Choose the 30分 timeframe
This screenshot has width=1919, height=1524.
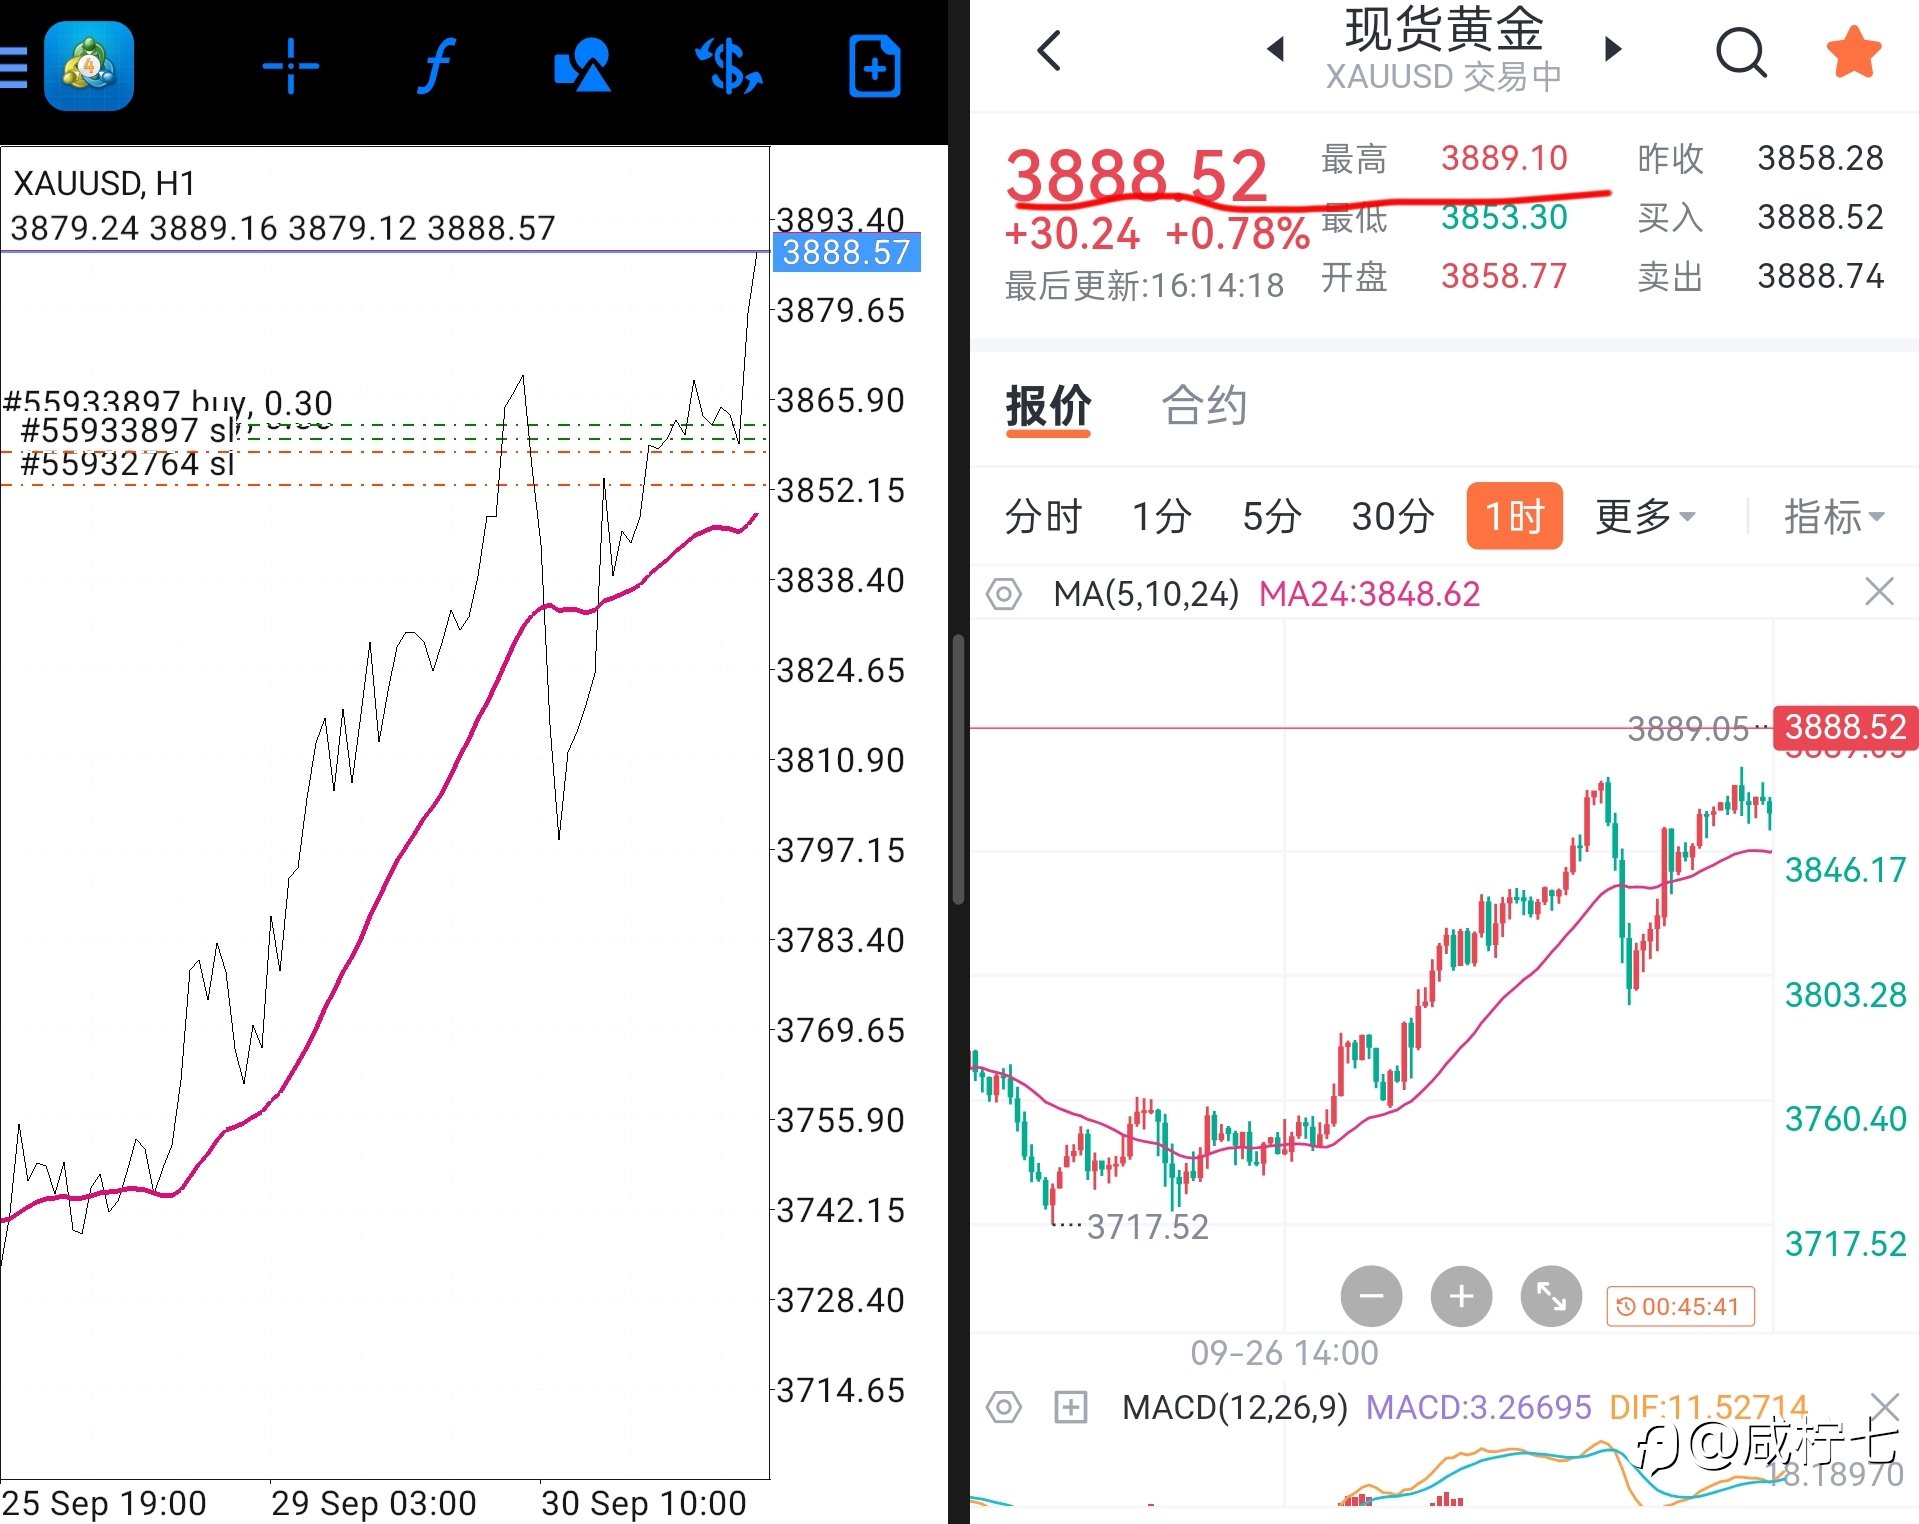point(1392,516)
